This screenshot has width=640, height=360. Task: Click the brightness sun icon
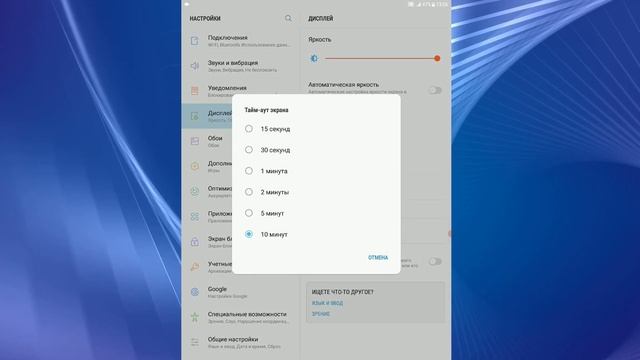point(314,58)
